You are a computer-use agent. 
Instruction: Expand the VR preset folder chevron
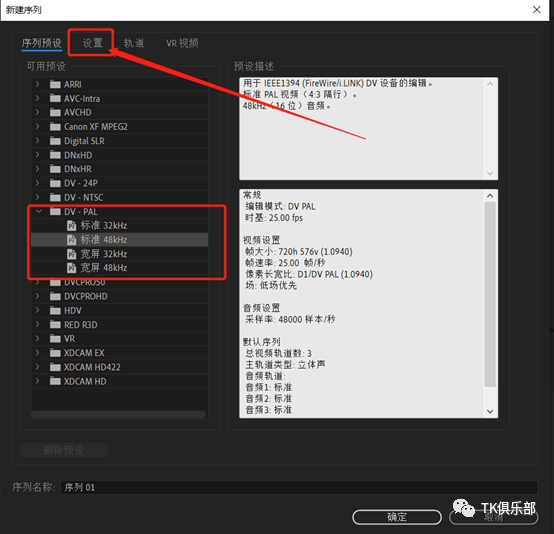[x=37, y=338]
